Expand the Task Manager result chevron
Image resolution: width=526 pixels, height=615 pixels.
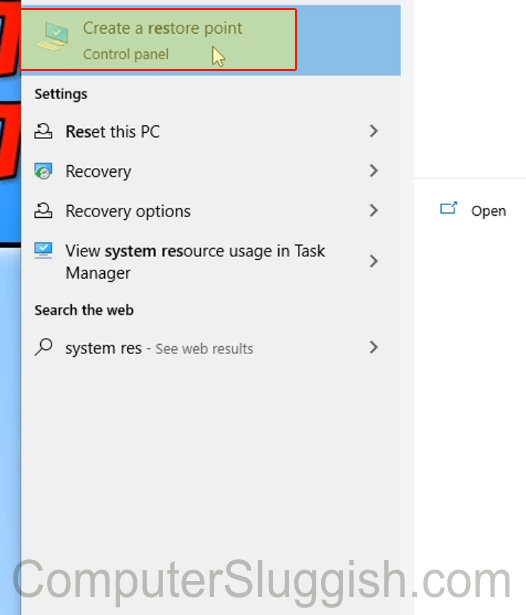click(x=374, y=261)
